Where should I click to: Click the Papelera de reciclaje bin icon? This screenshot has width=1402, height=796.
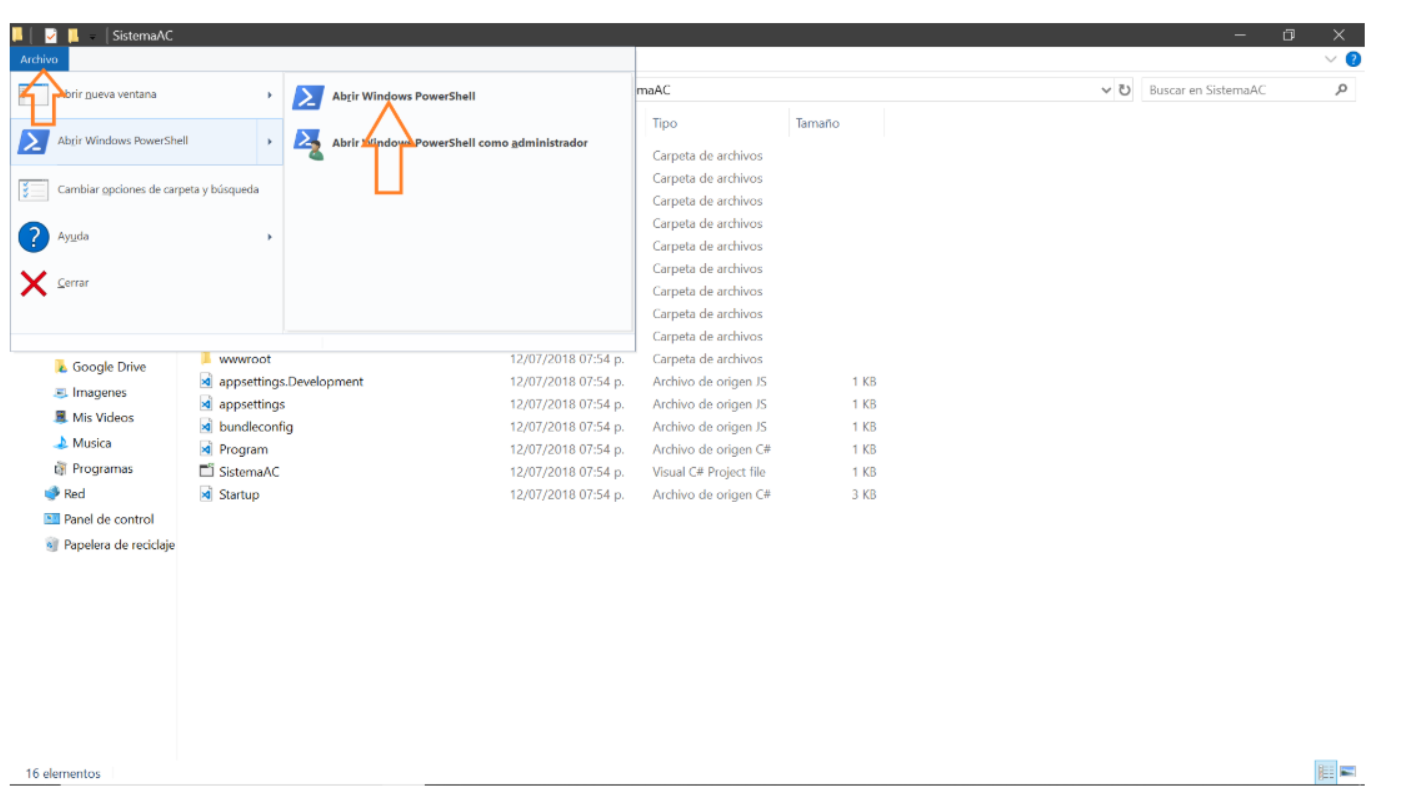[x=52, y=545]
